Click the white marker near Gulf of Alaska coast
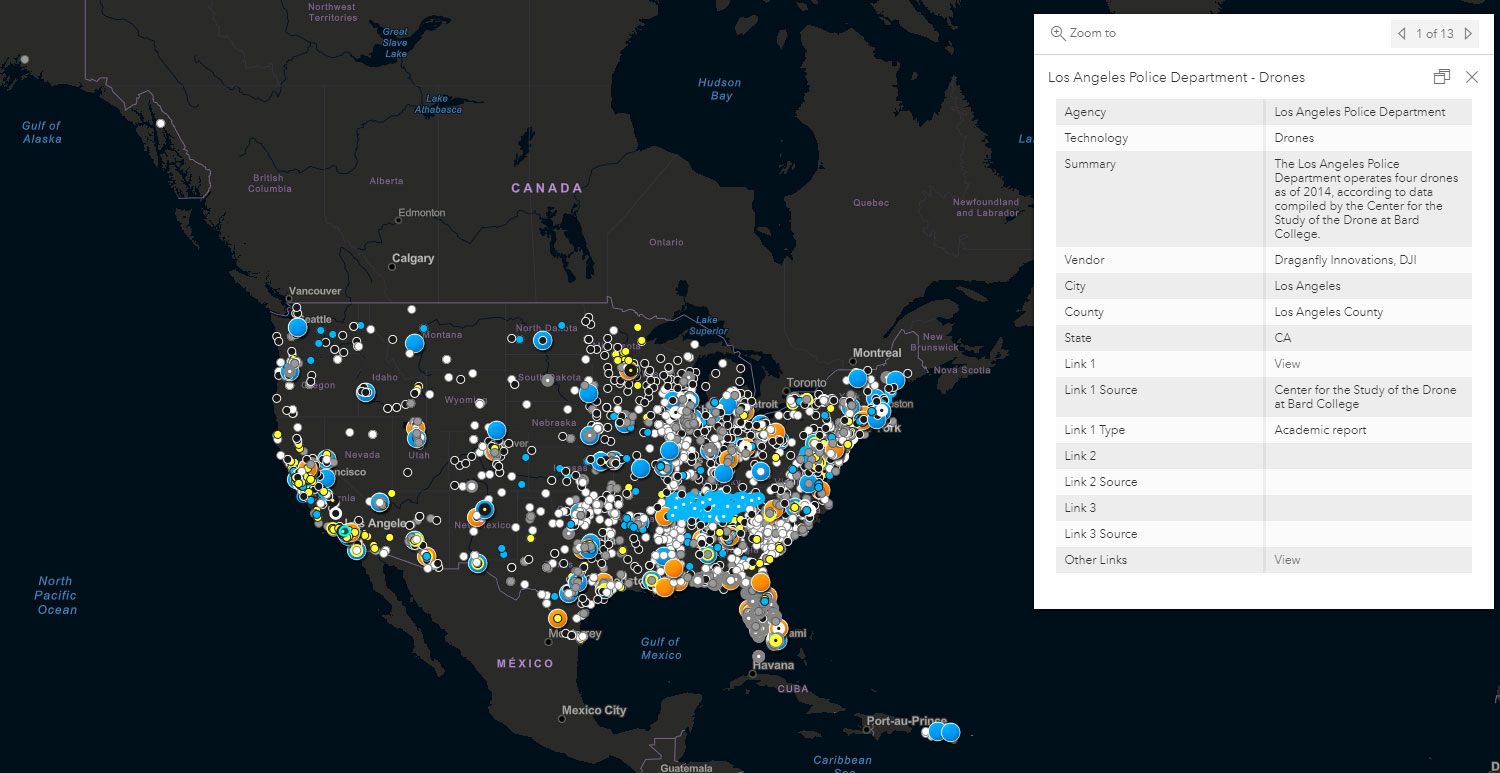Image resolution: width=1500 pixels, height=773 pixels. point(160,123)
